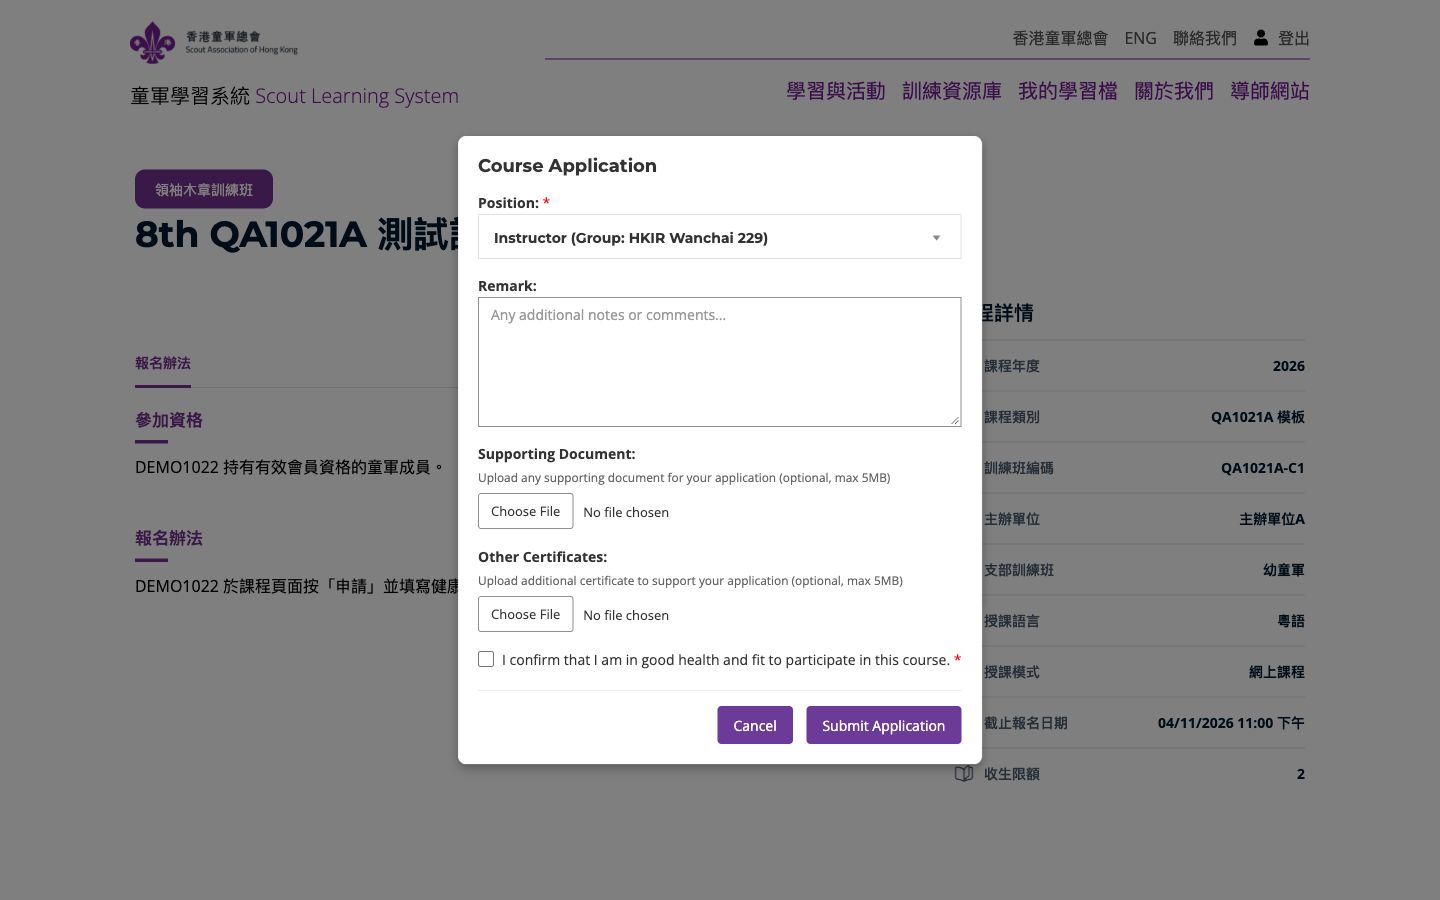This screenshot has width=1440, height=900.
Task: Click the Scout Association fleur-de-lis logo
Action: [152, 42]
